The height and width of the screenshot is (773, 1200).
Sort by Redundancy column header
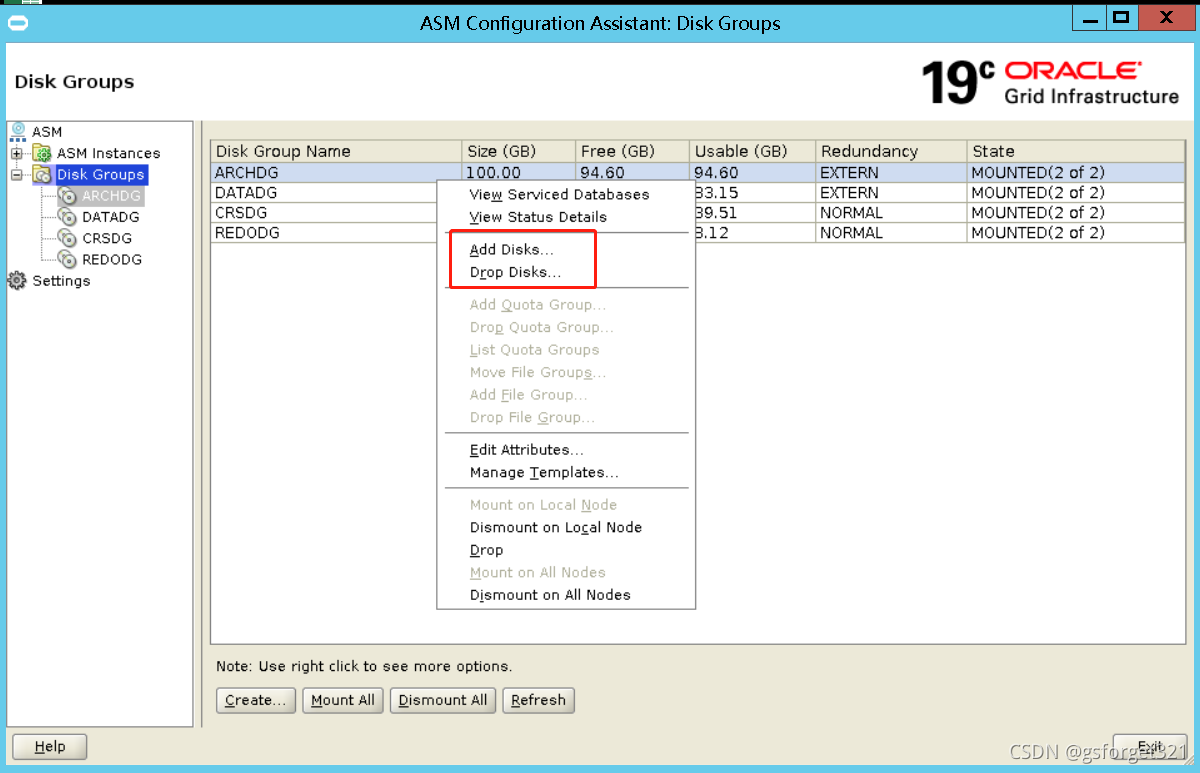point(891,151)
